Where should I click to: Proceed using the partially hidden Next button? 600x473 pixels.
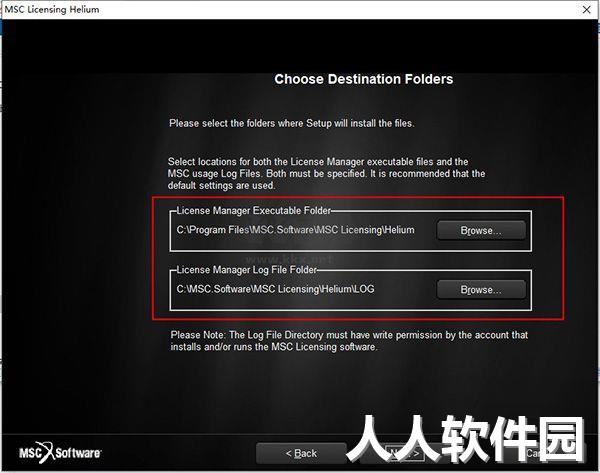pyautogui.click(x=405, y=454)
